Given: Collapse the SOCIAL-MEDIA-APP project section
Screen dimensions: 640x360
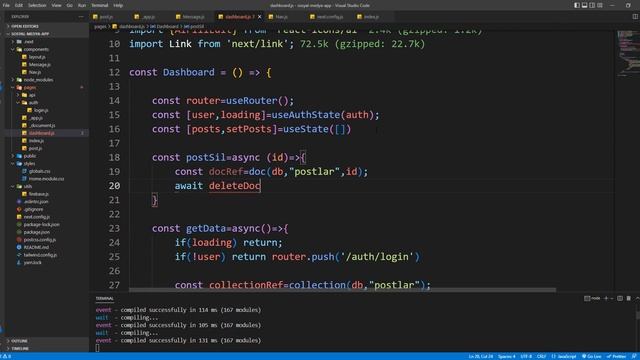Looking at the screenshot, I should pos(30,34).
